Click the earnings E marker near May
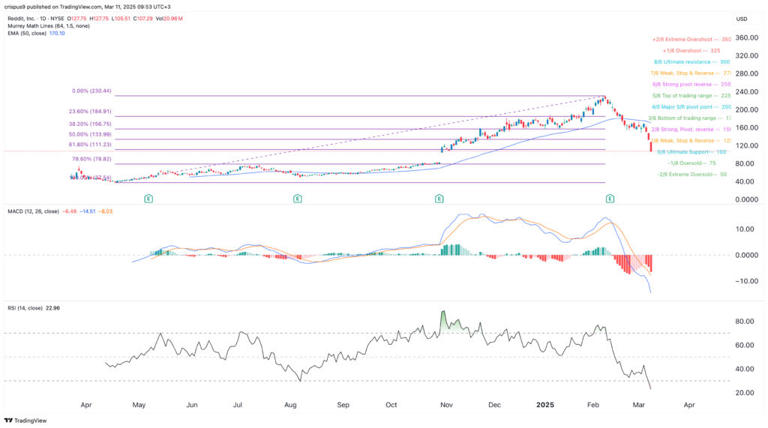Viewport: 768px width, 428px height. [x=148, y=200]
